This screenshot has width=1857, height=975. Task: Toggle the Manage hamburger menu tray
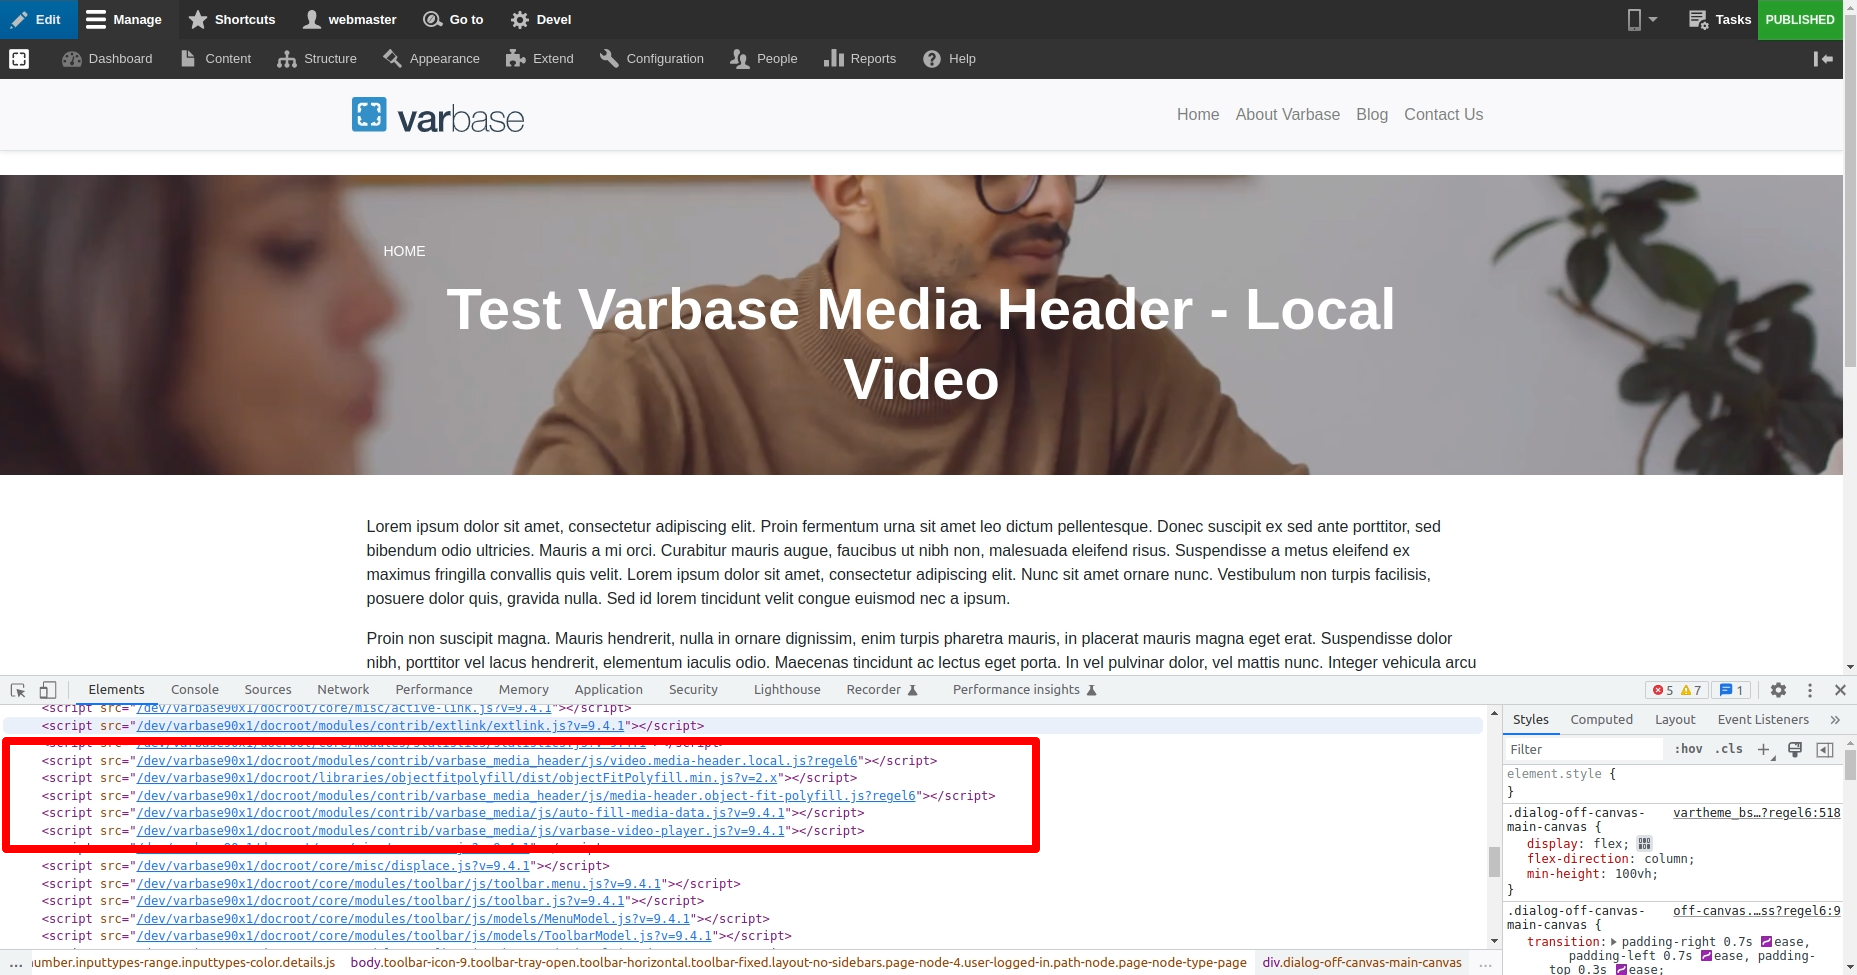[x=124, y=19]
